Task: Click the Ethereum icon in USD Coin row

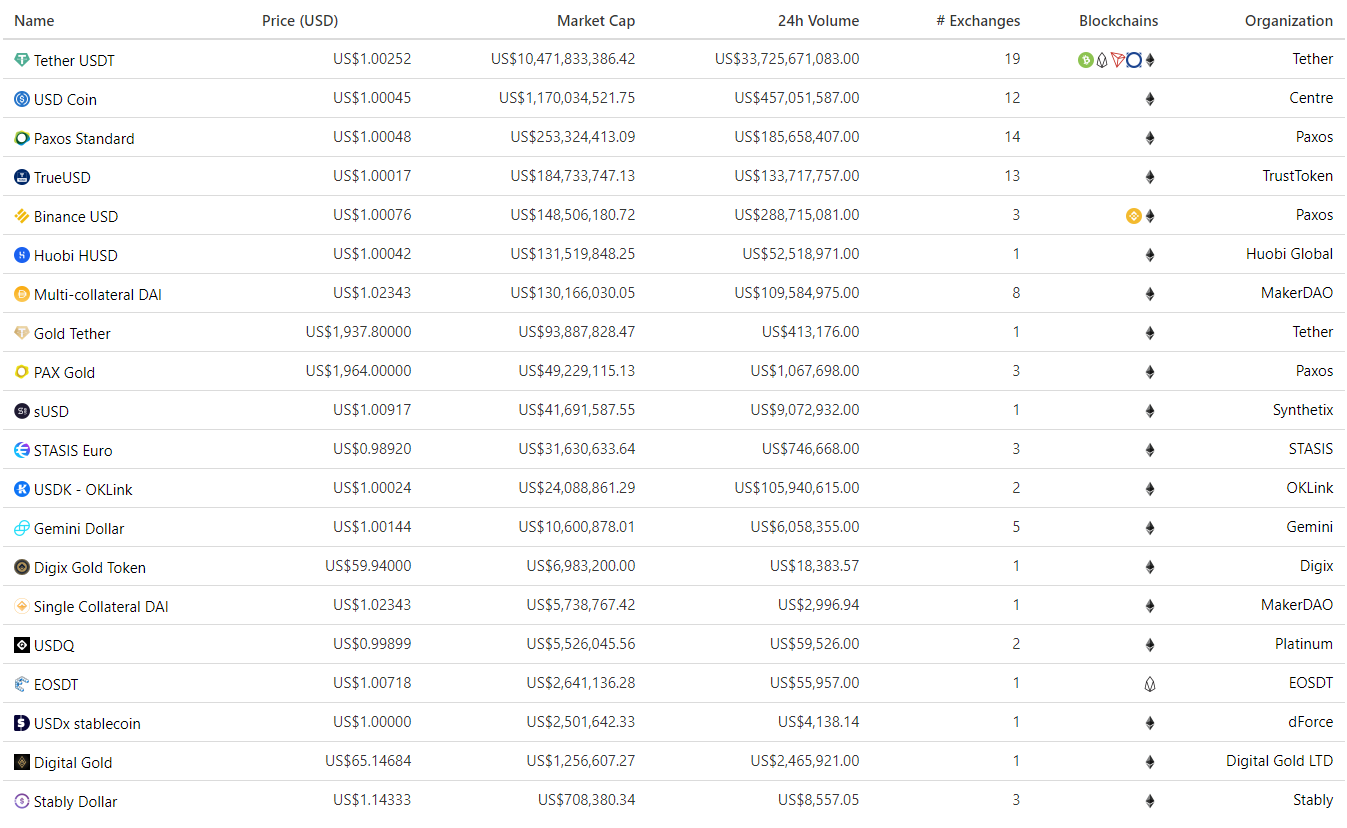Action: (1149, 99)
